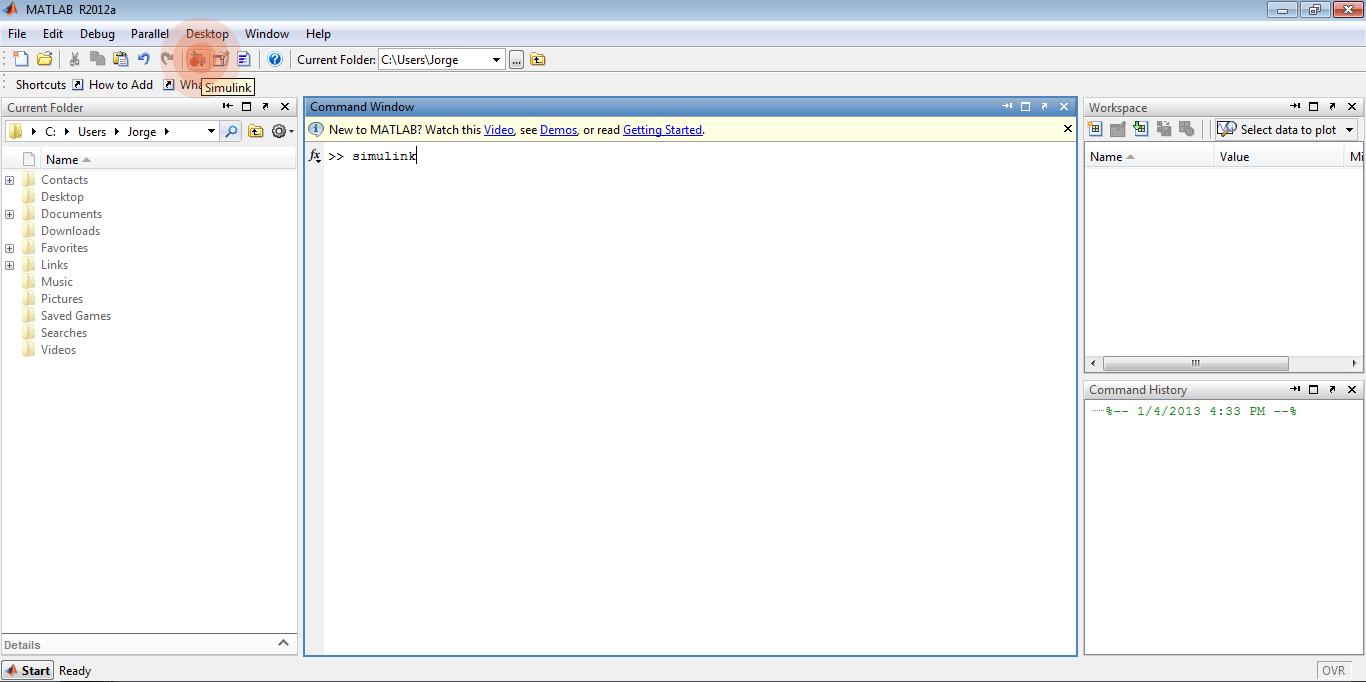Toggle the OVR overwrite indicator
This screenshot has width=1366, height=682.
pyautogui.click(x=1333, y=671)
